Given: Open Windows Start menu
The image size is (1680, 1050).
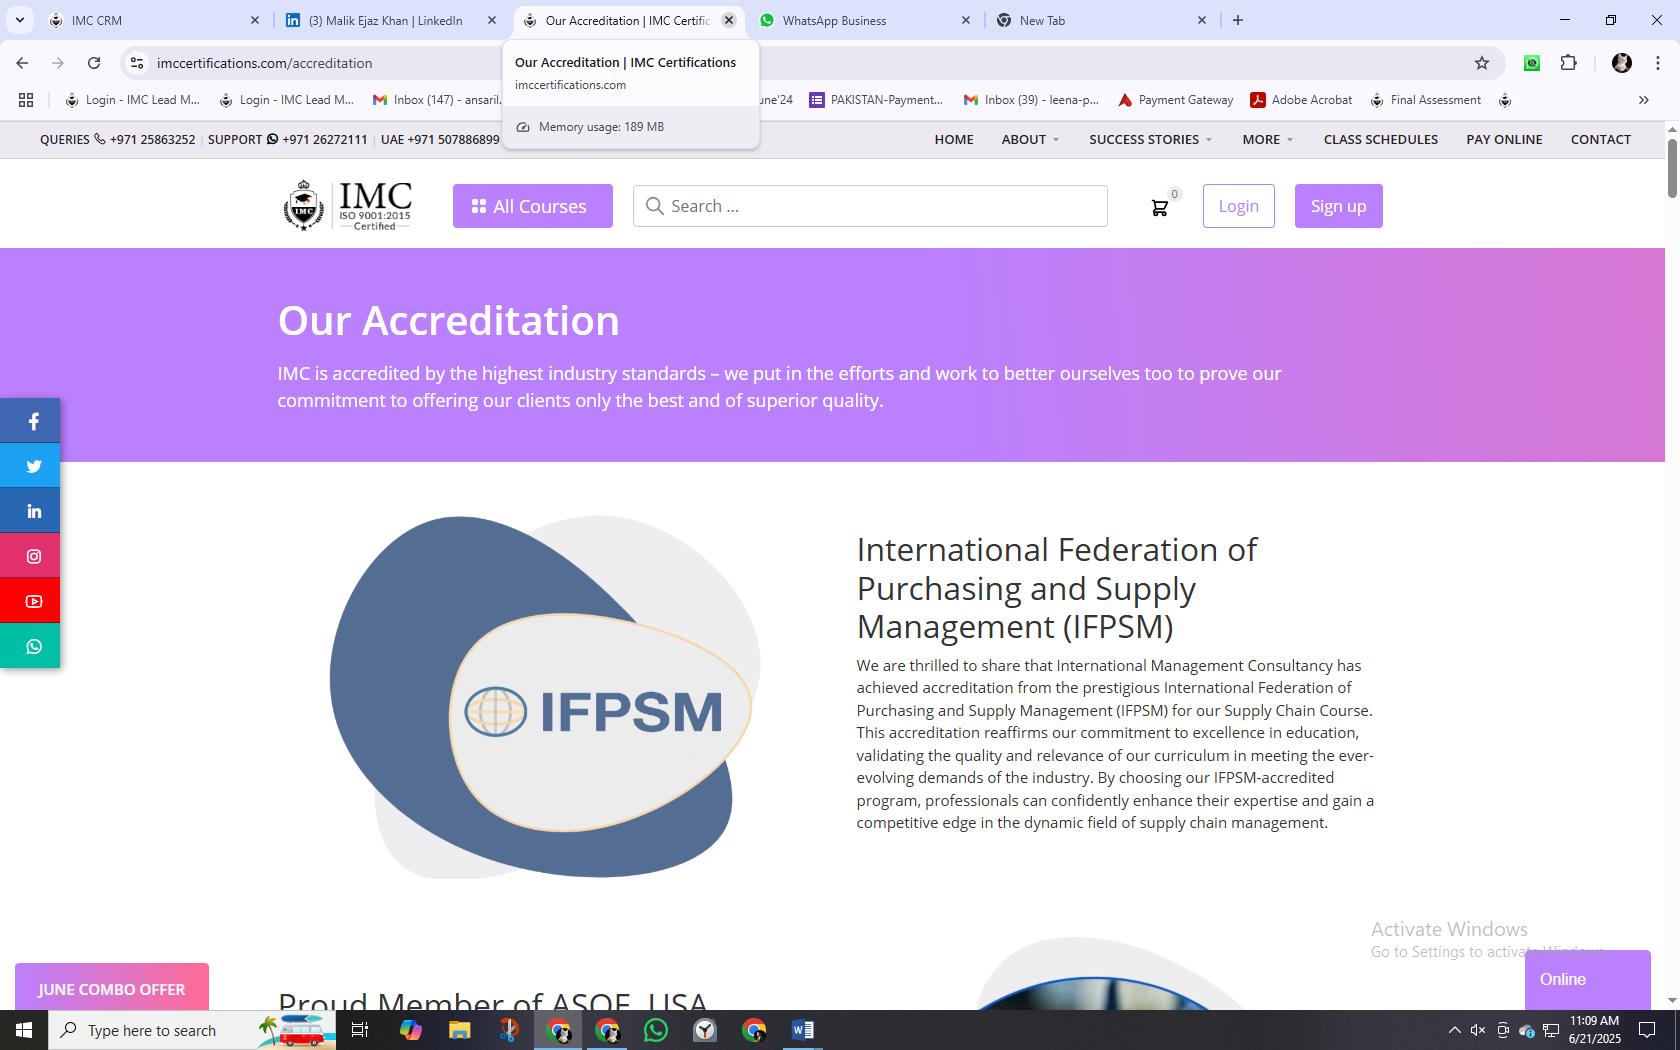Looking at the screenshot, I should (x=24, y=1030).
